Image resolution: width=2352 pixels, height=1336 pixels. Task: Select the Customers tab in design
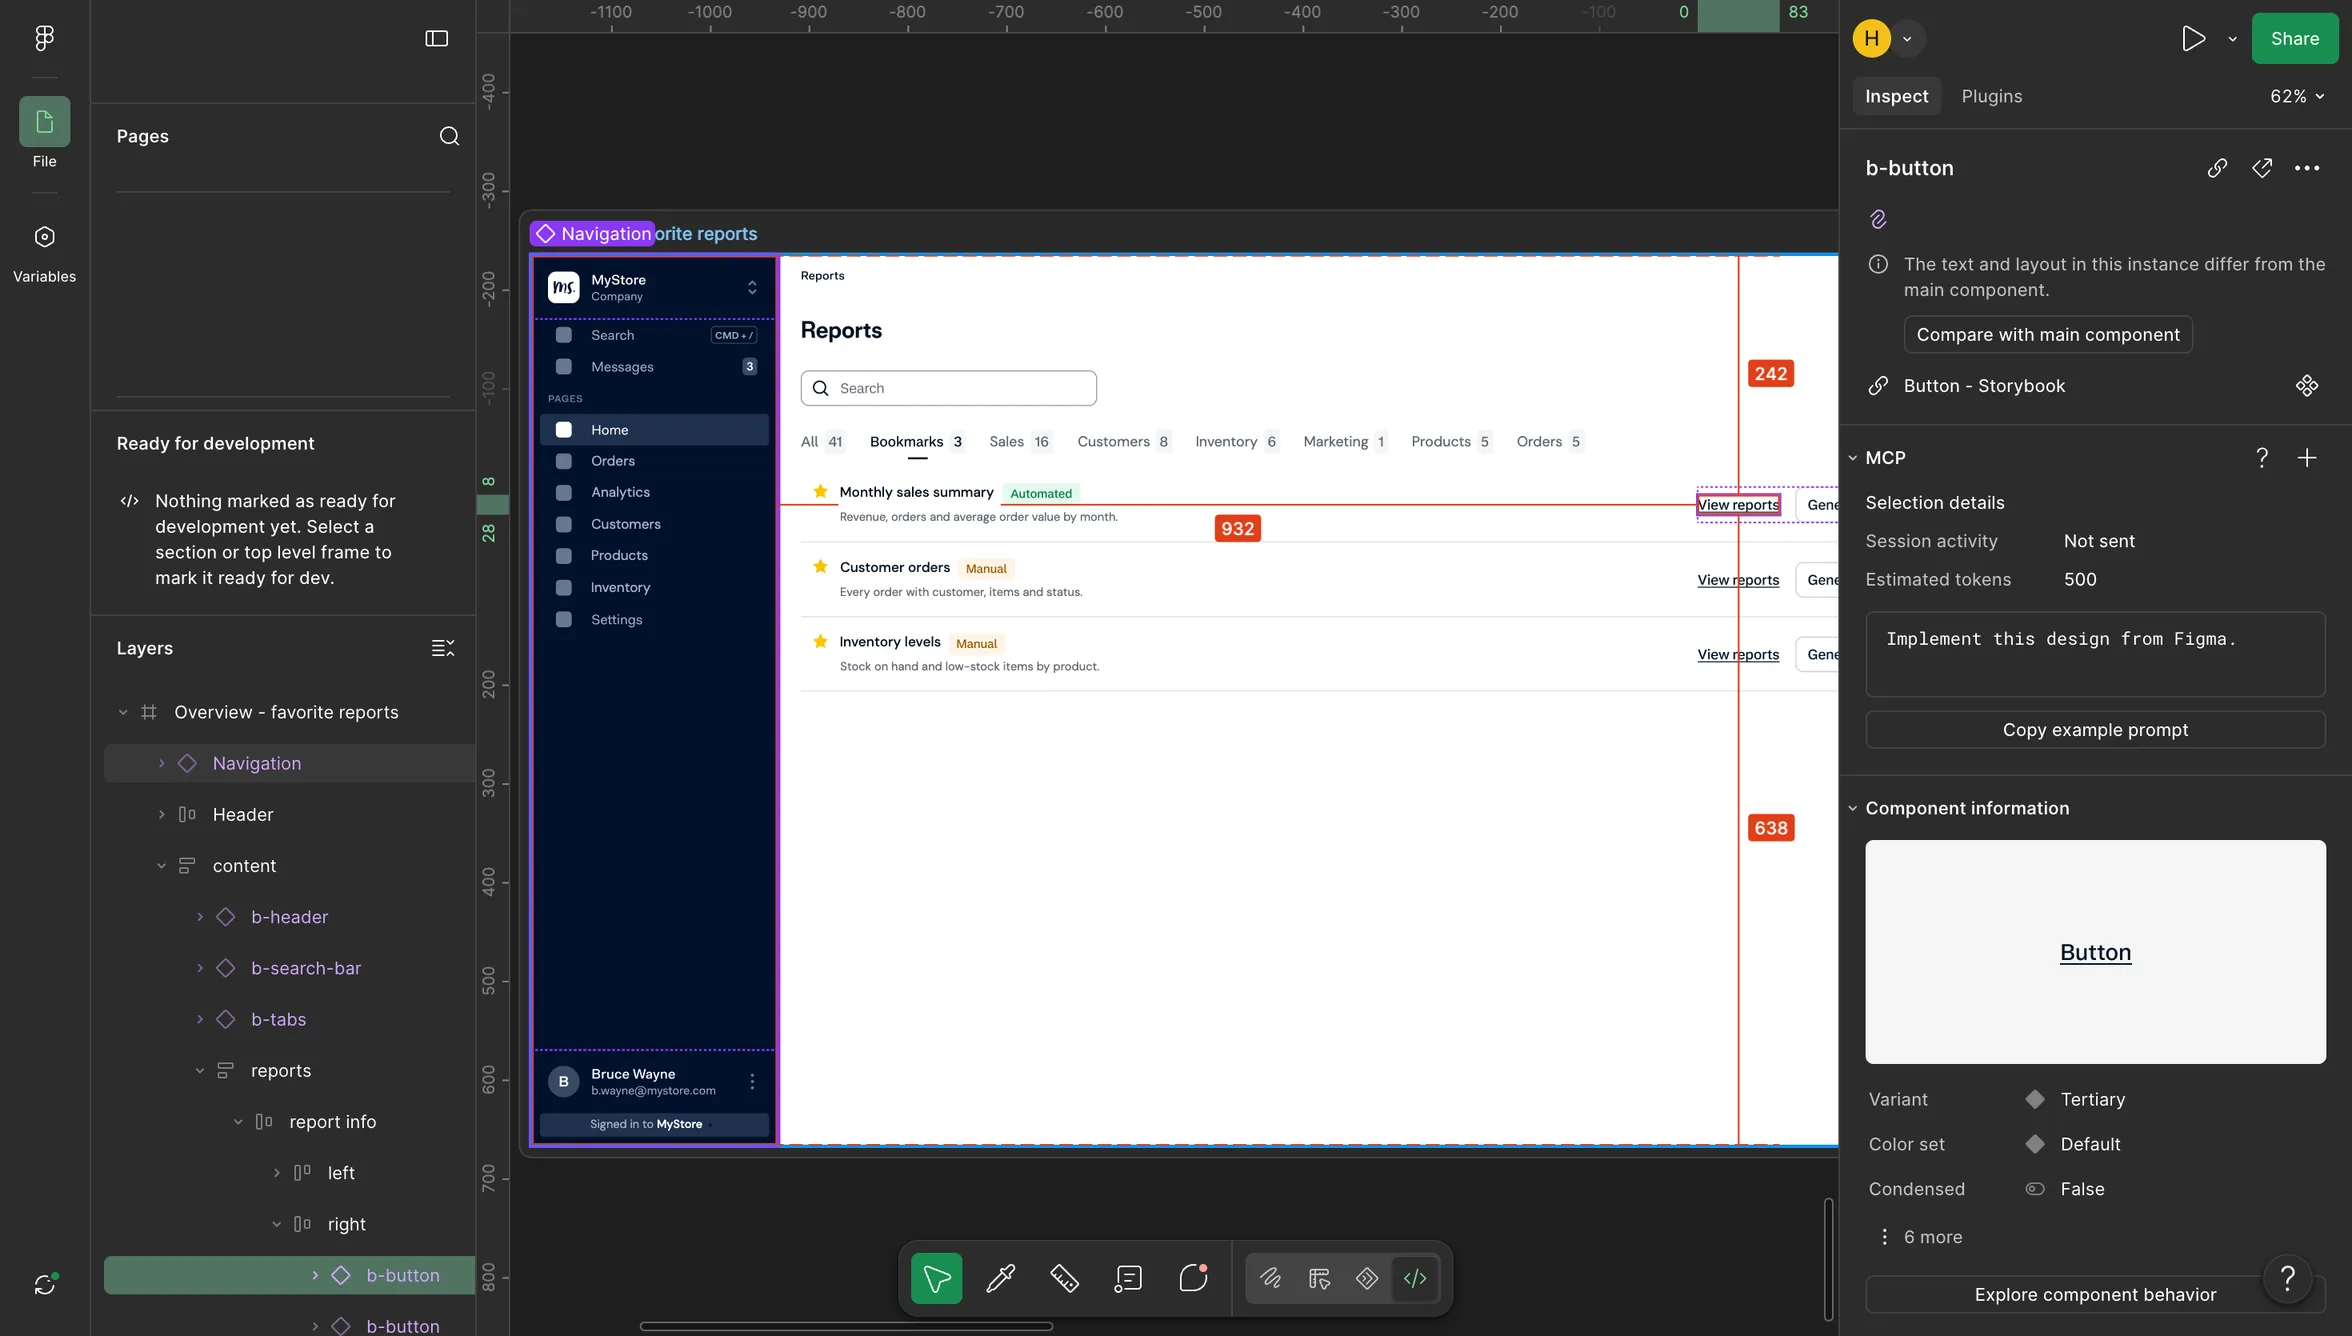pos(1123,441)
